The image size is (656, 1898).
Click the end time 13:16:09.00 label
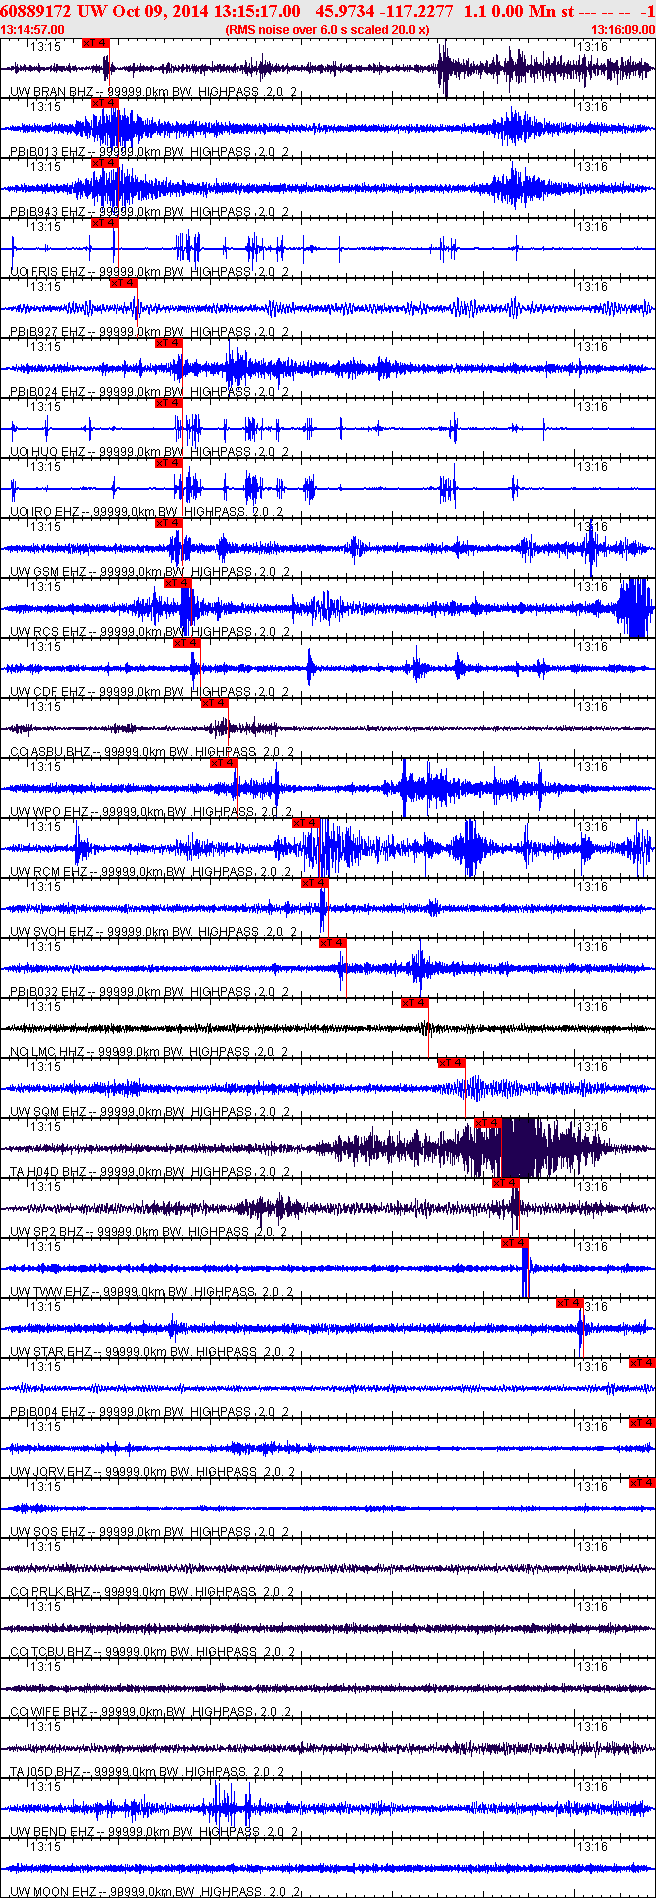point(623,30)
